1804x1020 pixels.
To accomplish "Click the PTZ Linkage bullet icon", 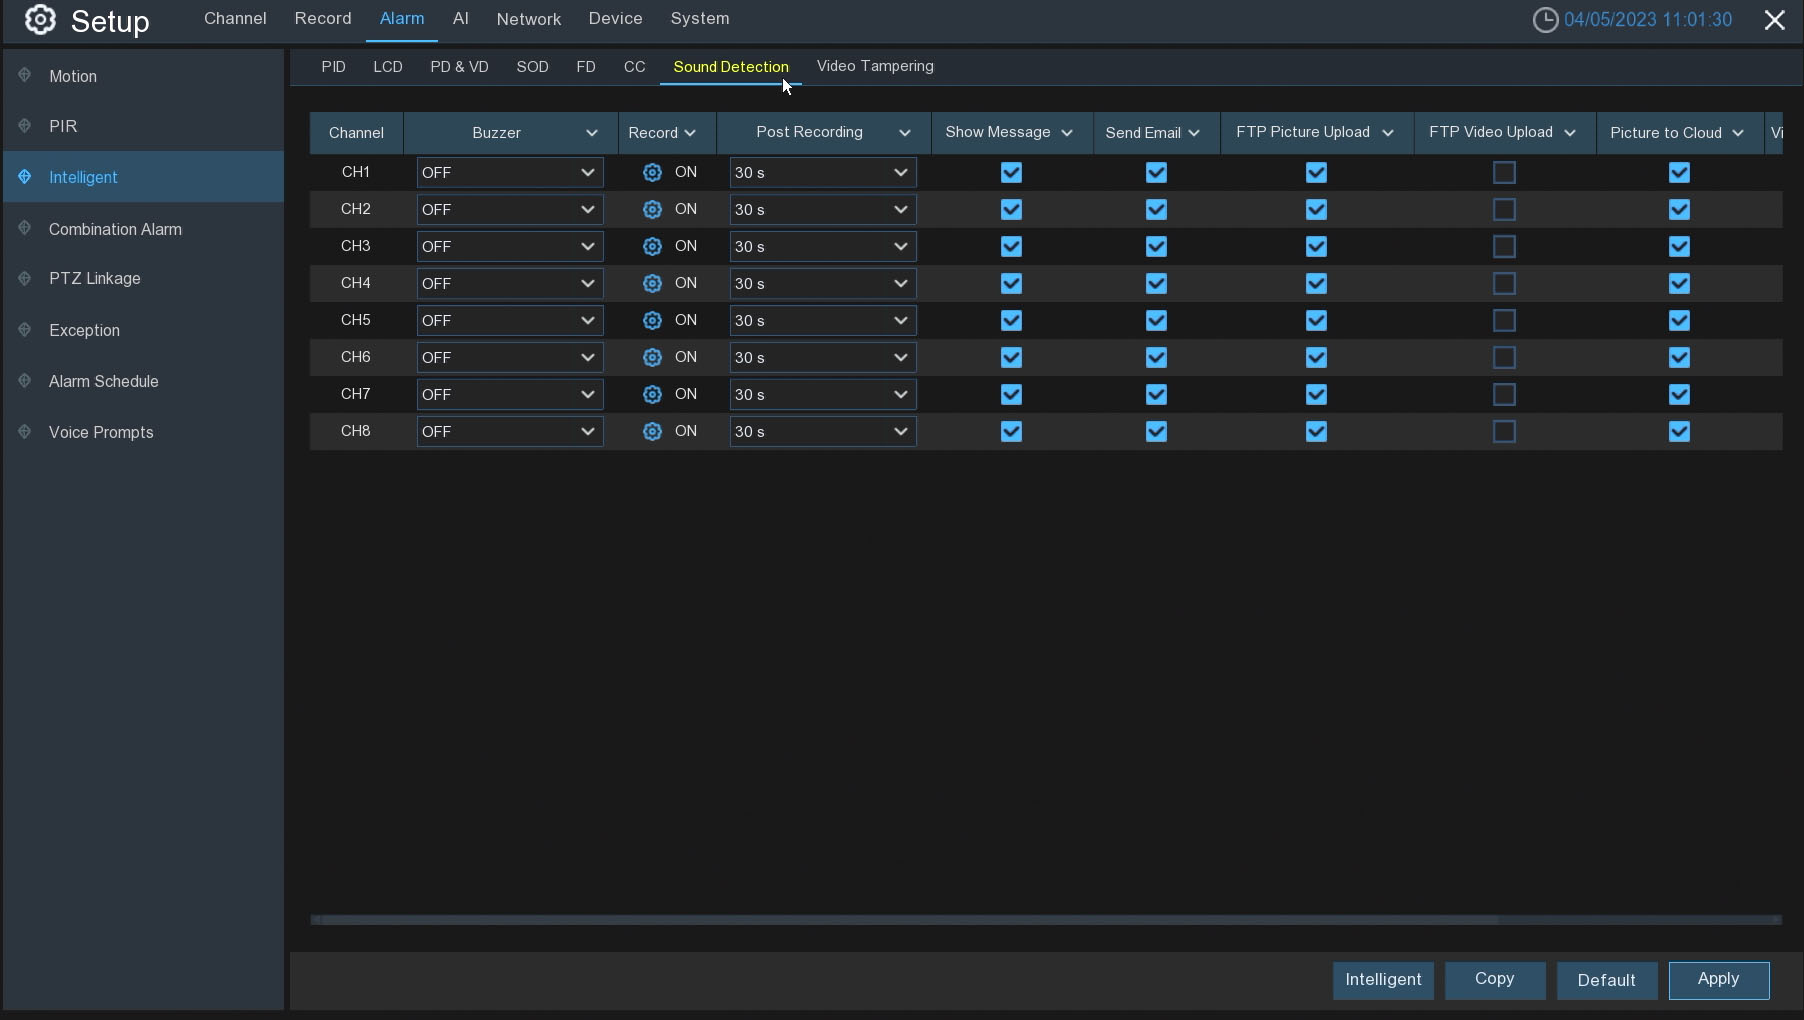I will click(25, 278).
